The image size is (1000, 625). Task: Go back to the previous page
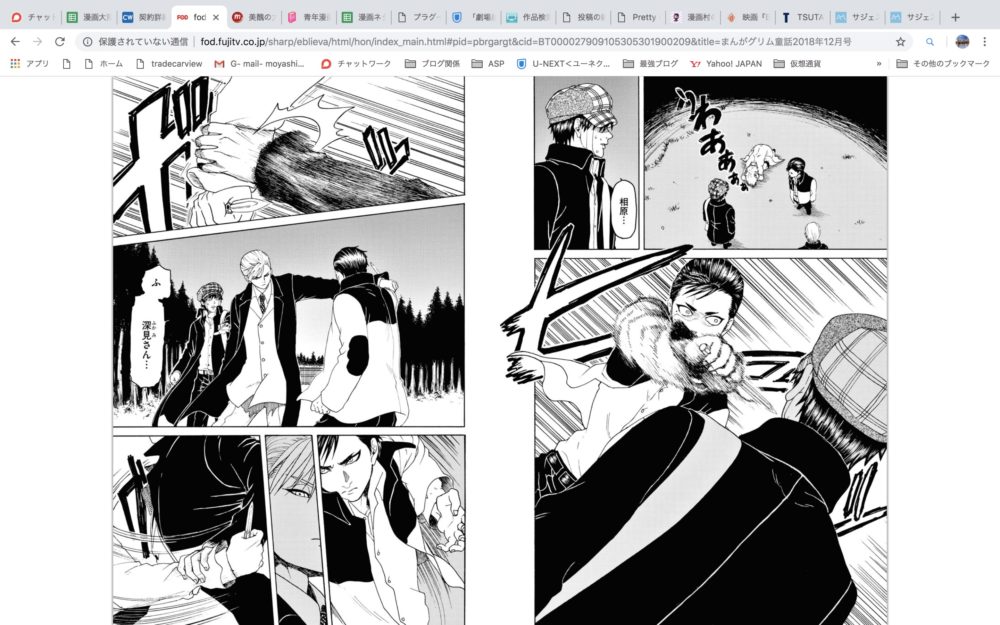(15, 41)
